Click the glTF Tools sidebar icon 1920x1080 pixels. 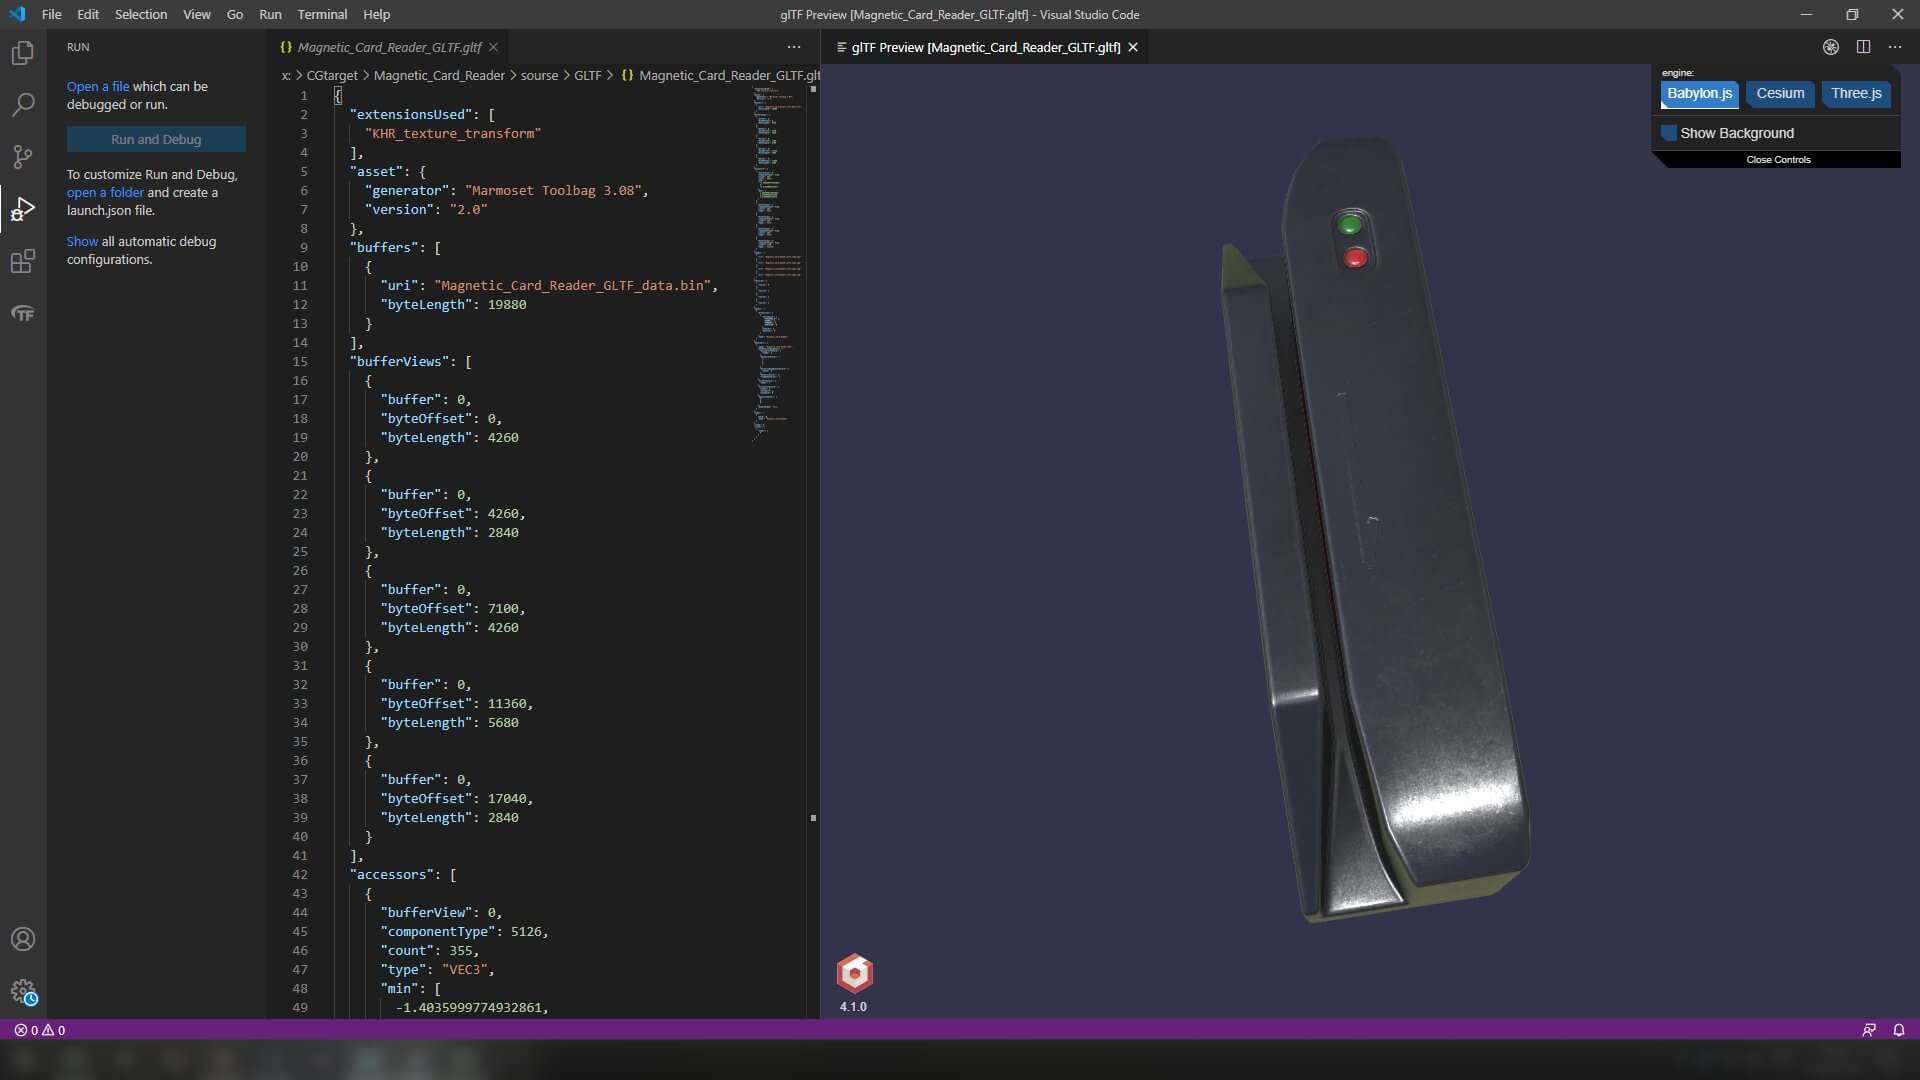[x=22, y=314]
